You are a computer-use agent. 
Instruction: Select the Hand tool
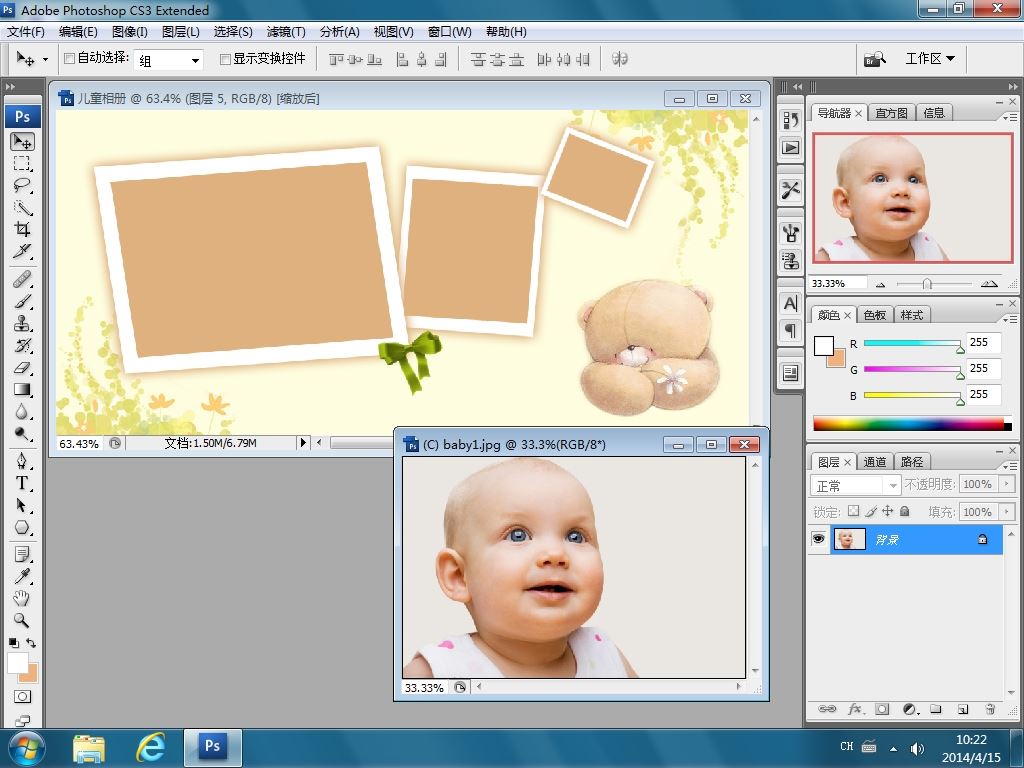[x=22, y=598]
